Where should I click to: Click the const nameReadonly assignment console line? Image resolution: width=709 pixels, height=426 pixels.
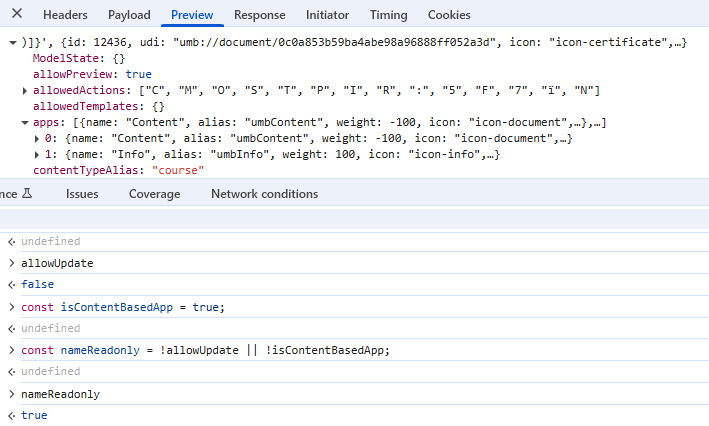200,350
